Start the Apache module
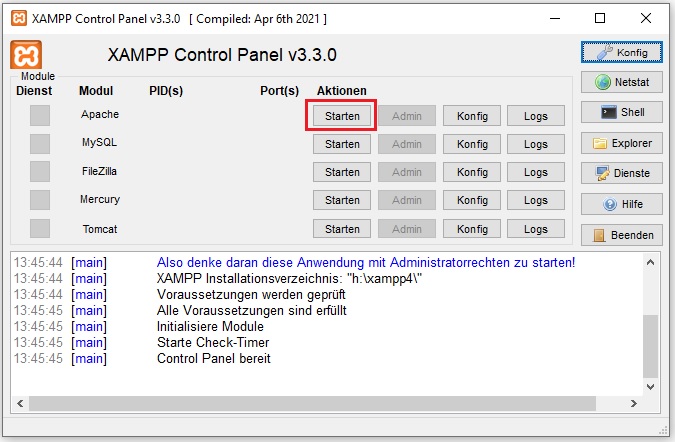 pyautogui.click(x=342, y=116)
